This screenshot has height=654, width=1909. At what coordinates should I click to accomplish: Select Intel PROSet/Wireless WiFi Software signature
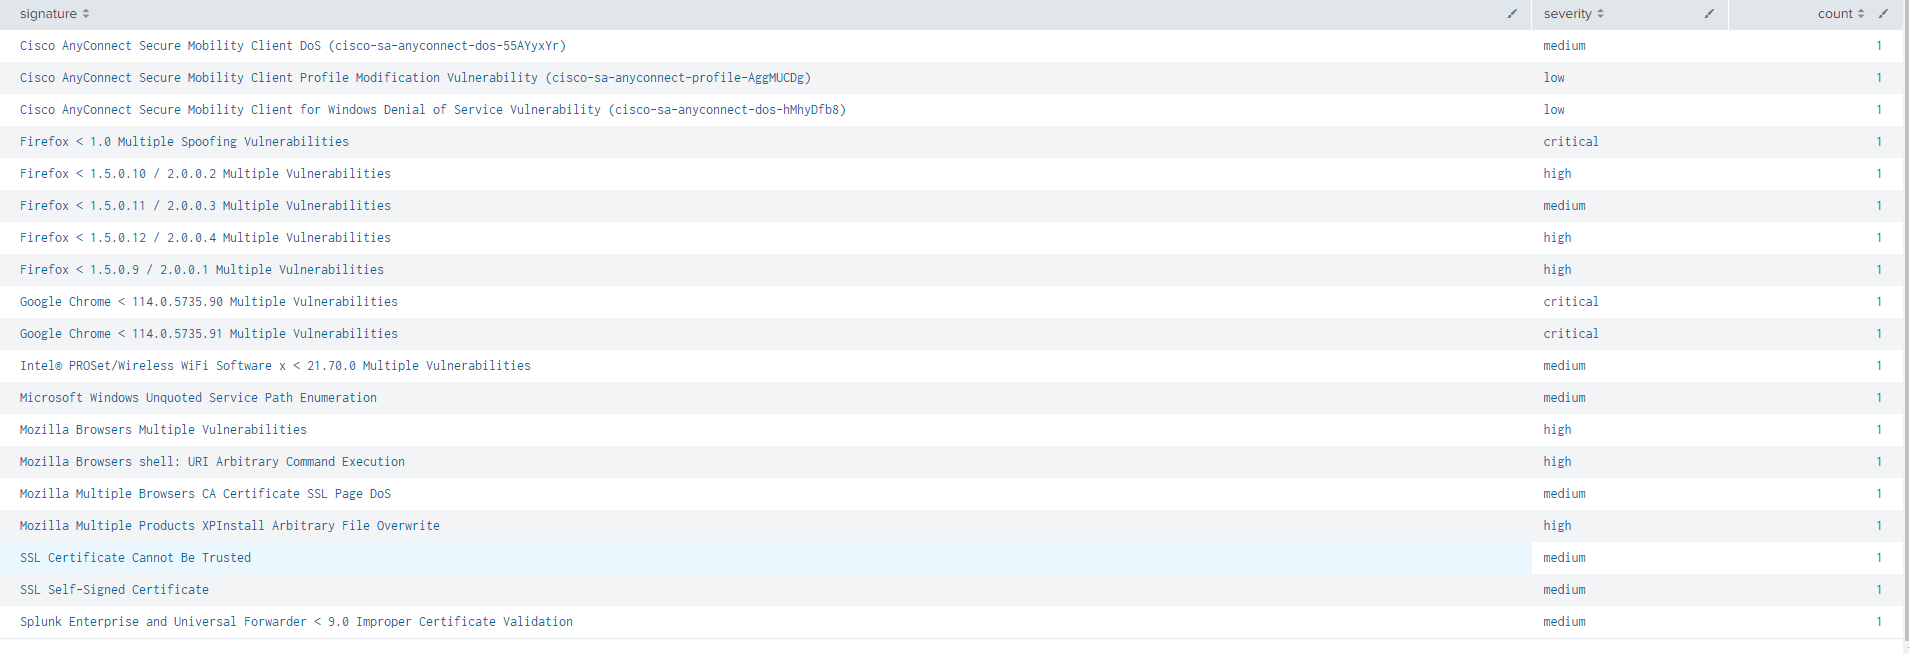(275, 366)
